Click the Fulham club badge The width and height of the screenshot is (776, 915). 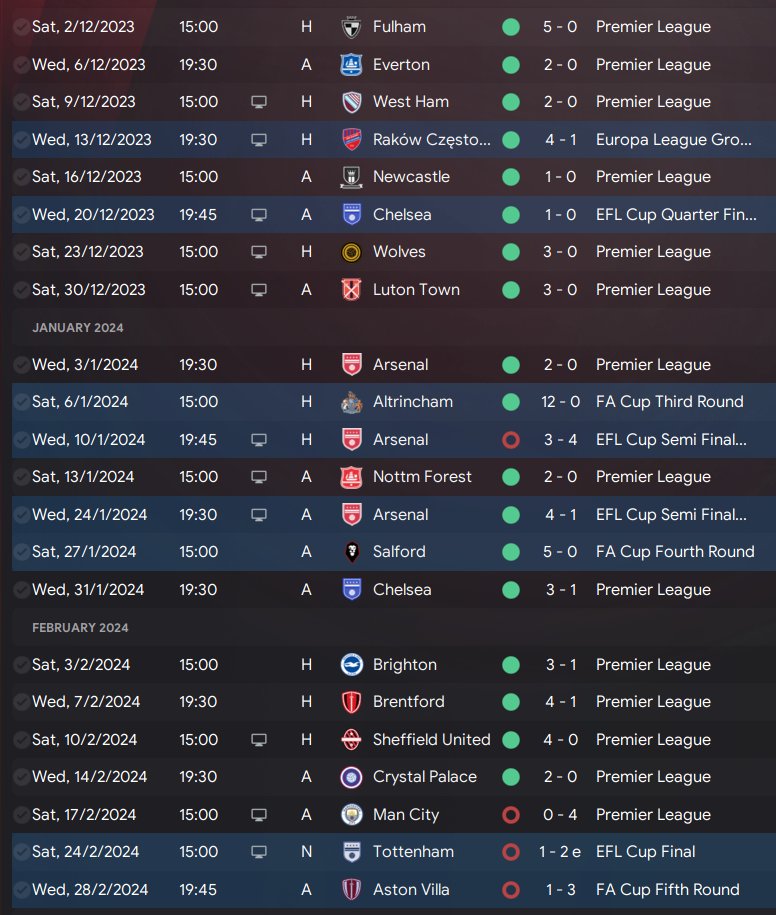click(352, 27)
